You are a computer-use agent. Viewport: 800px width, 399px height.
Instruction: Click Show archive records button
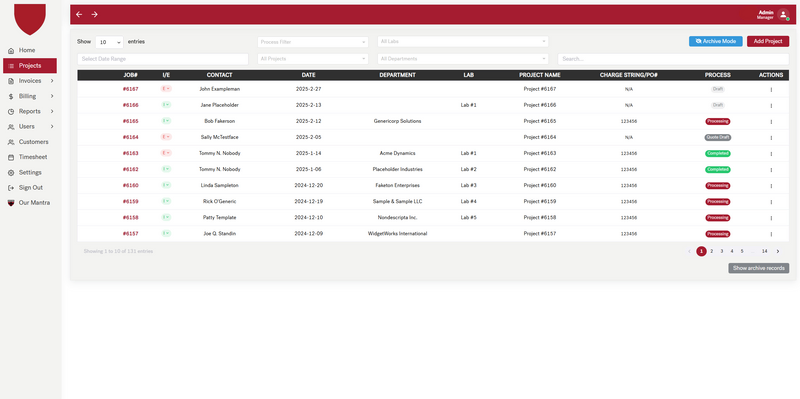click(x=759, y=268)
